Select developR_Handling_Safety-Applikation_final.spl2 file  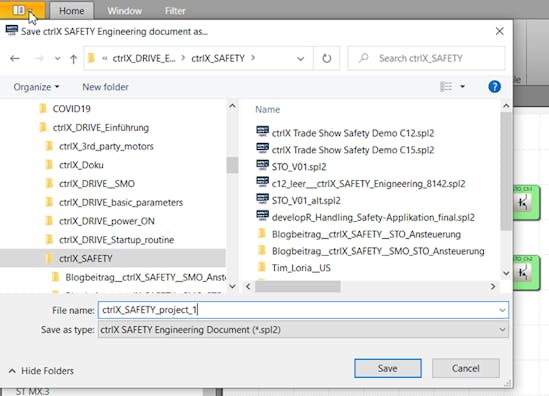point(373,217)
